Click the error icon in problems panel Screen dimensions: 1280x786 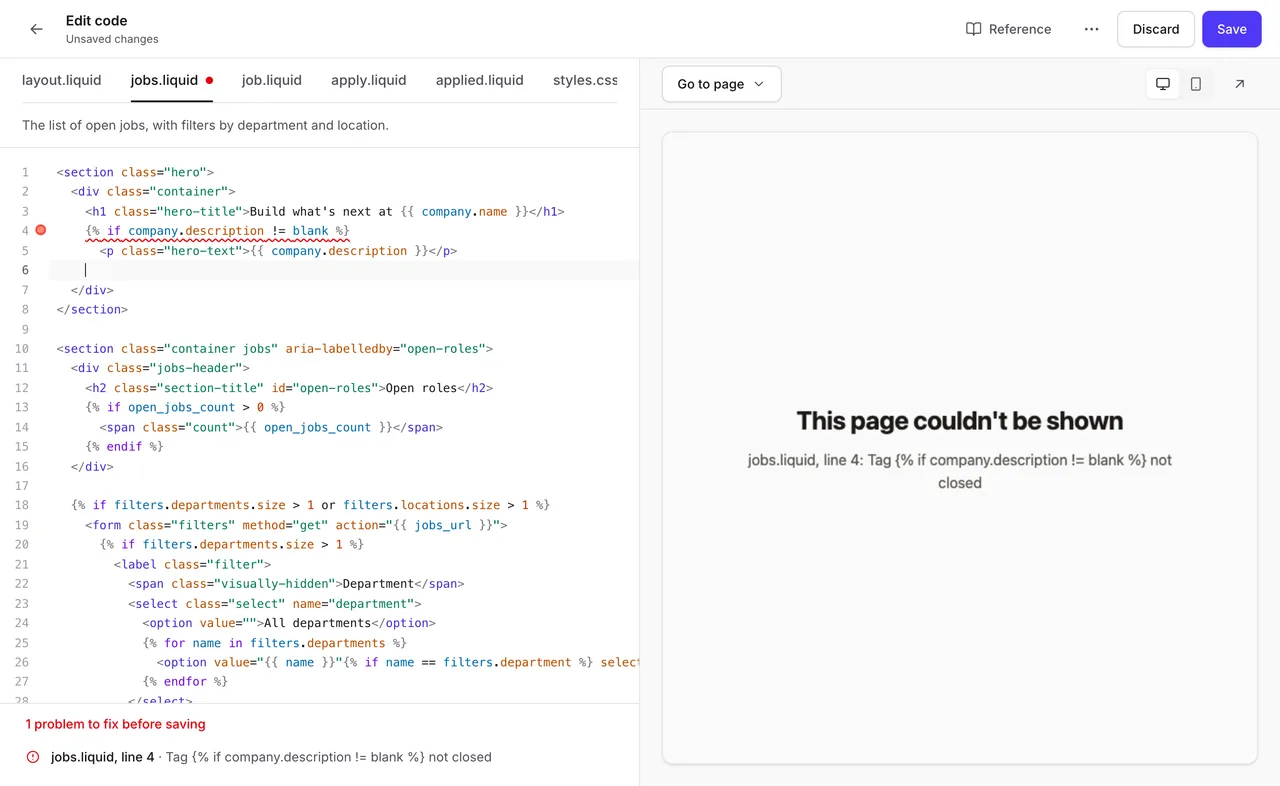[33, 757]
